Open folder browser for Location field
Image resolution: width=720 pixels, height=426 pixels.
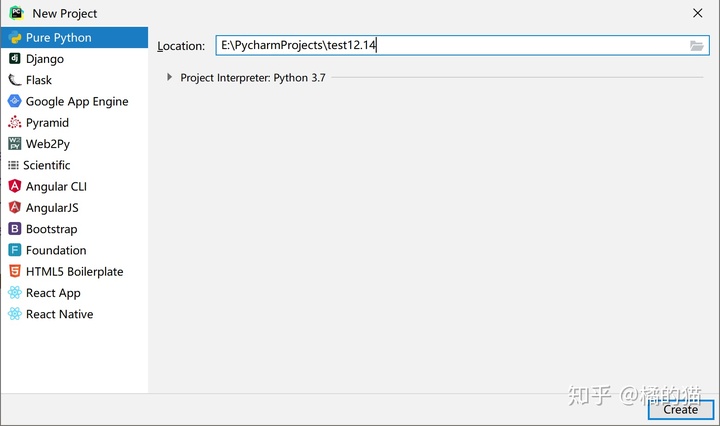(697, 46)
